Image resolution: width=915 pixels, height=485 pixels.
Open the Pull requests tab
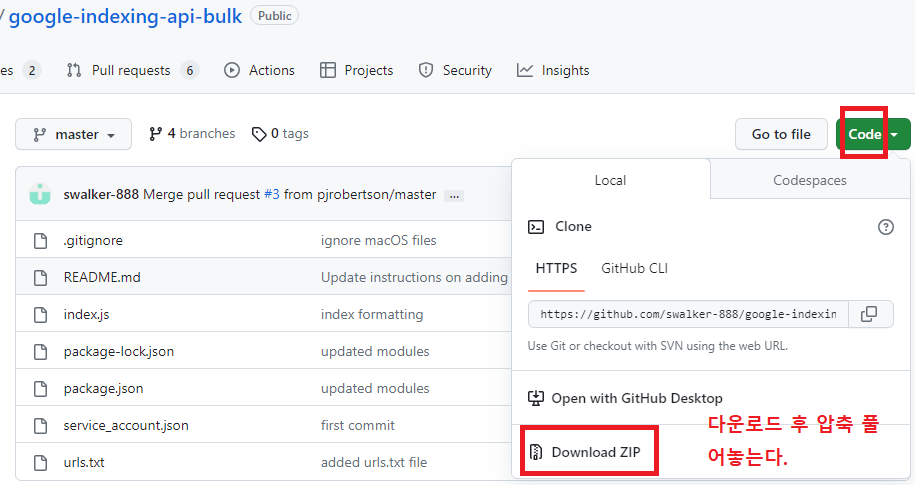coord(132,71)
